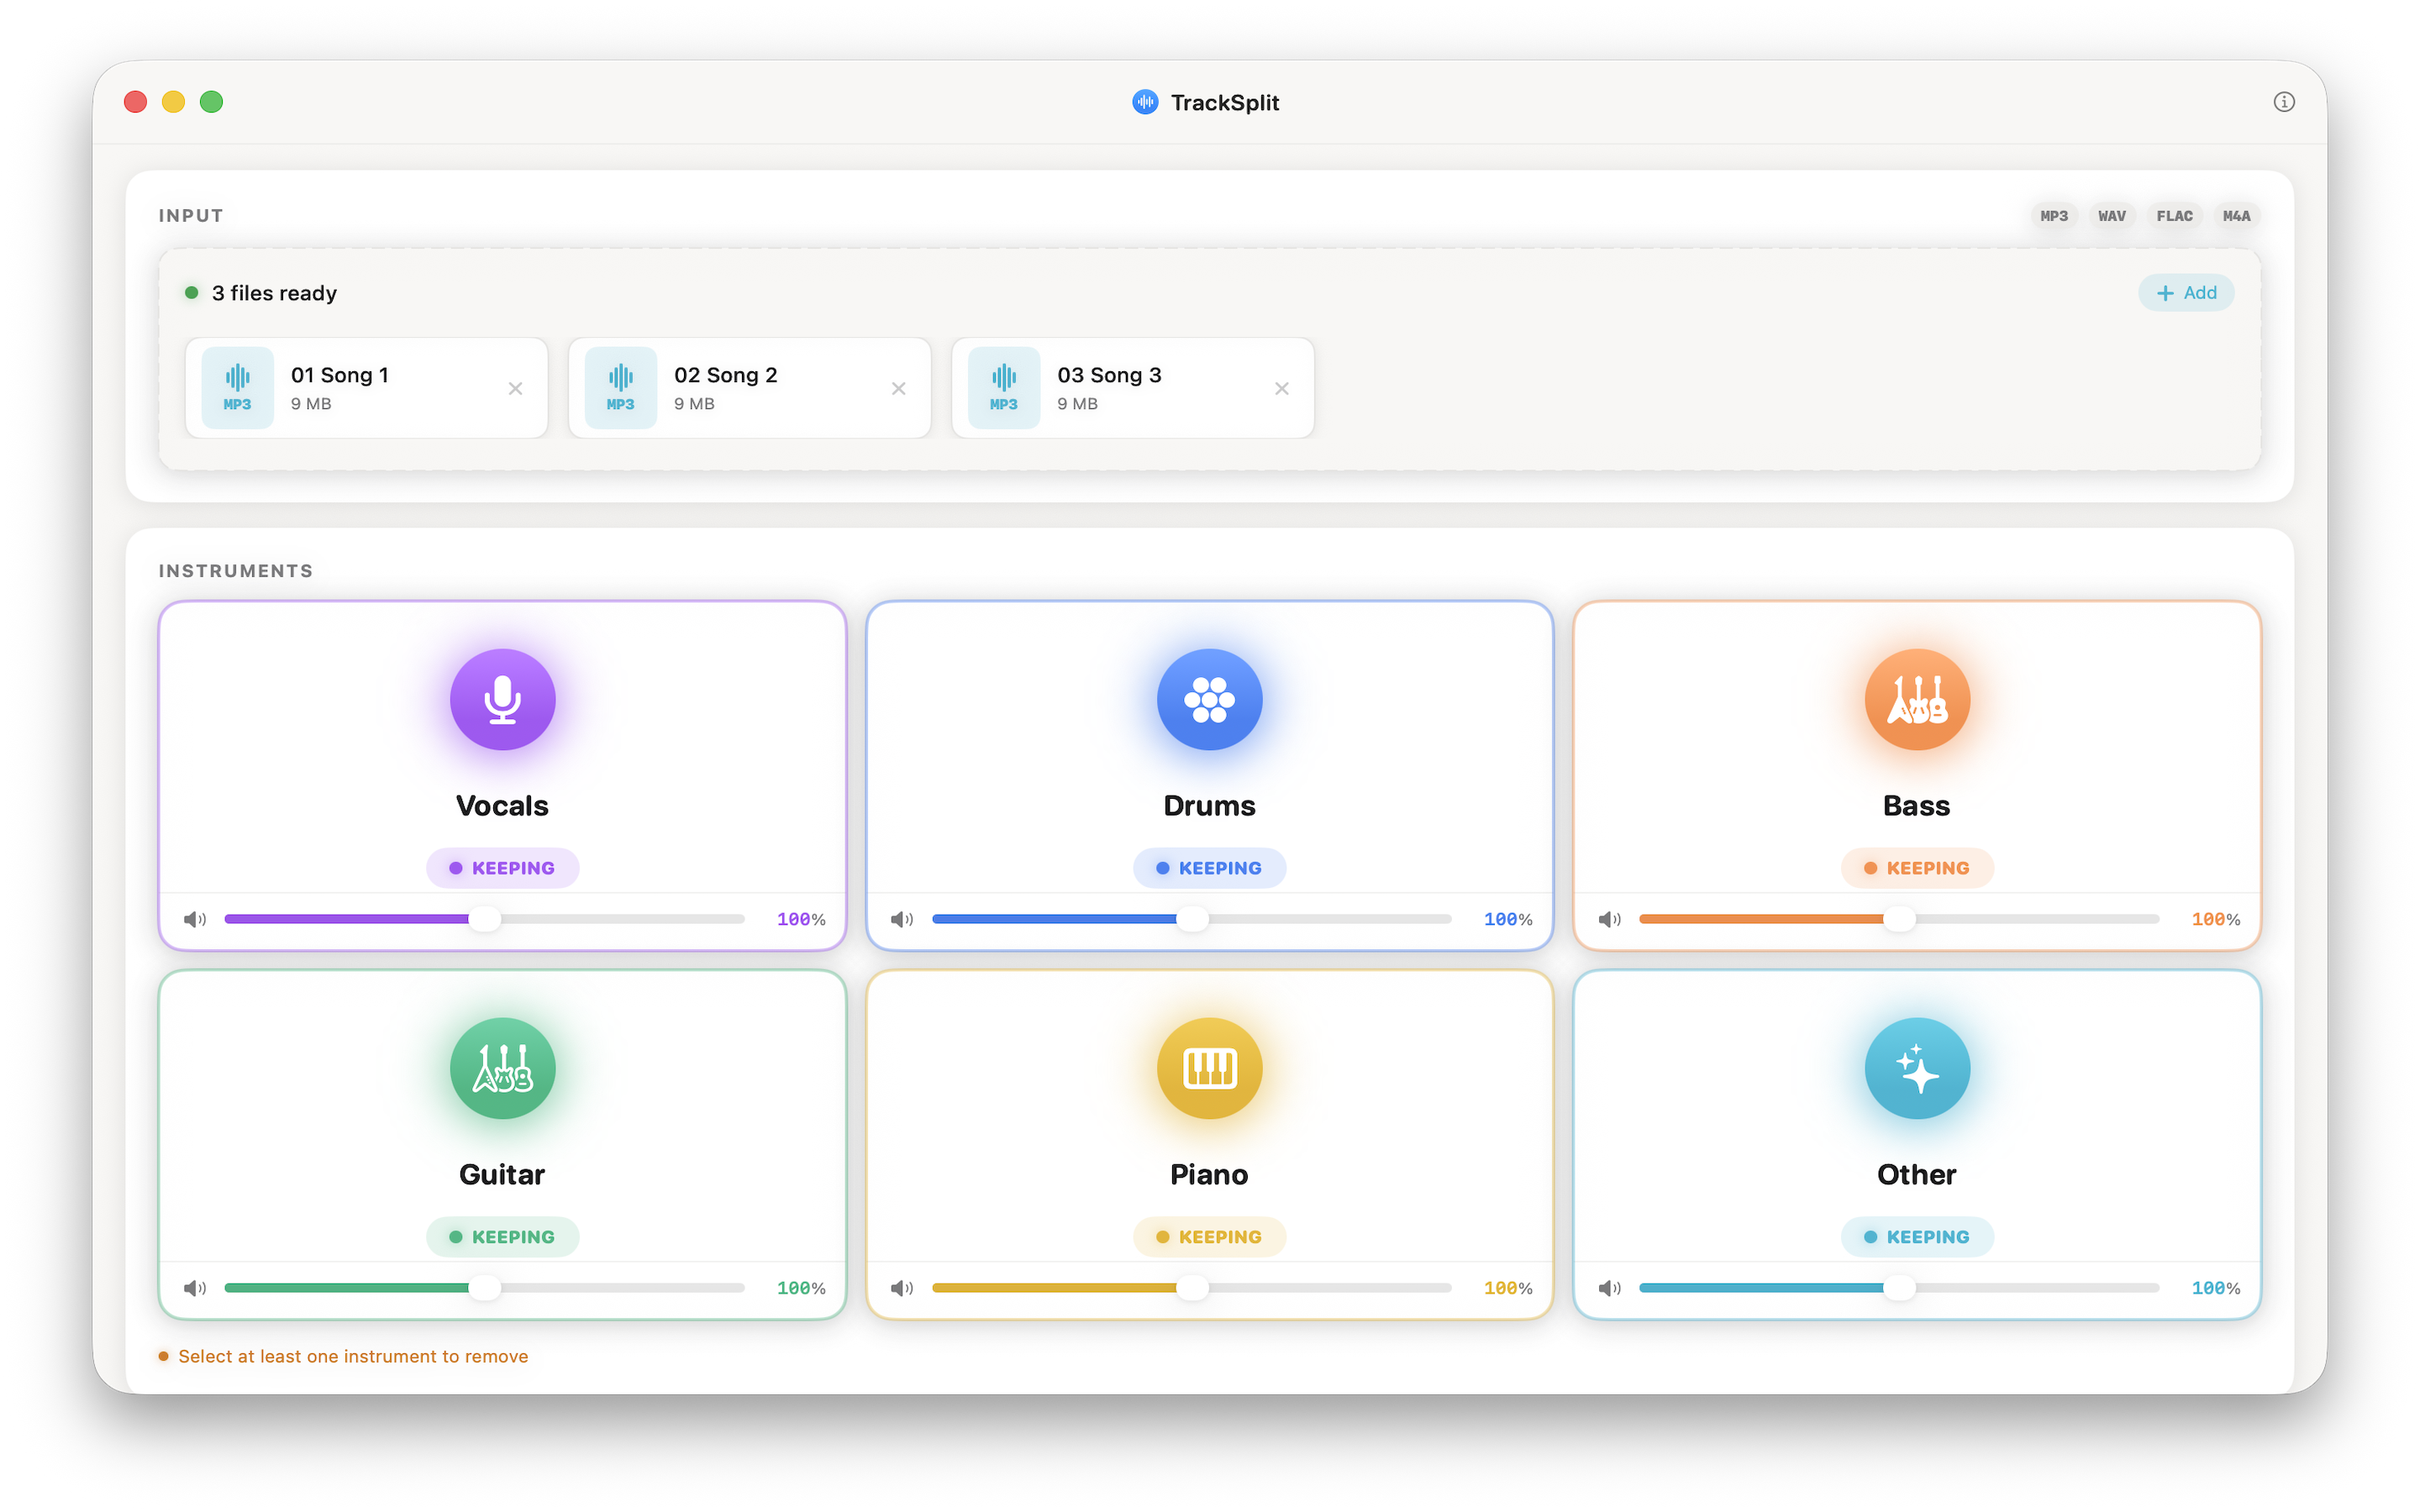This screenshot has height=1512, width=2420.
Task: Click the Add button to import files
Action: click(x=2187, y=292)
